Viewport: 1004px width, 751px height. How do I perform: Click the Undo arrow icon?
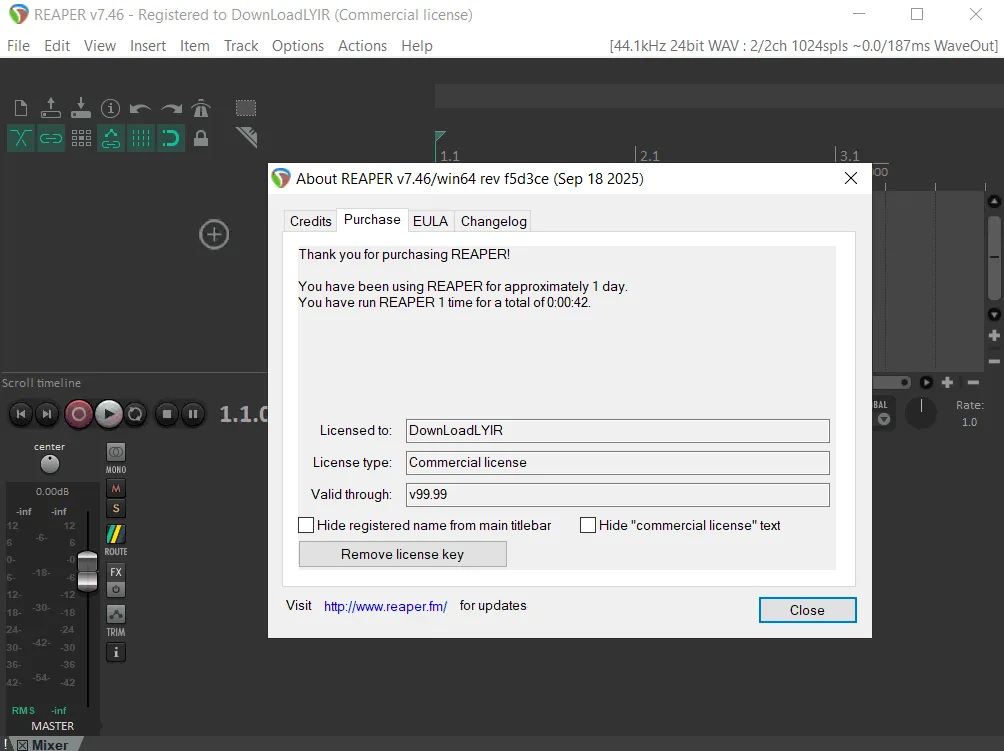[x=140, y=109]
